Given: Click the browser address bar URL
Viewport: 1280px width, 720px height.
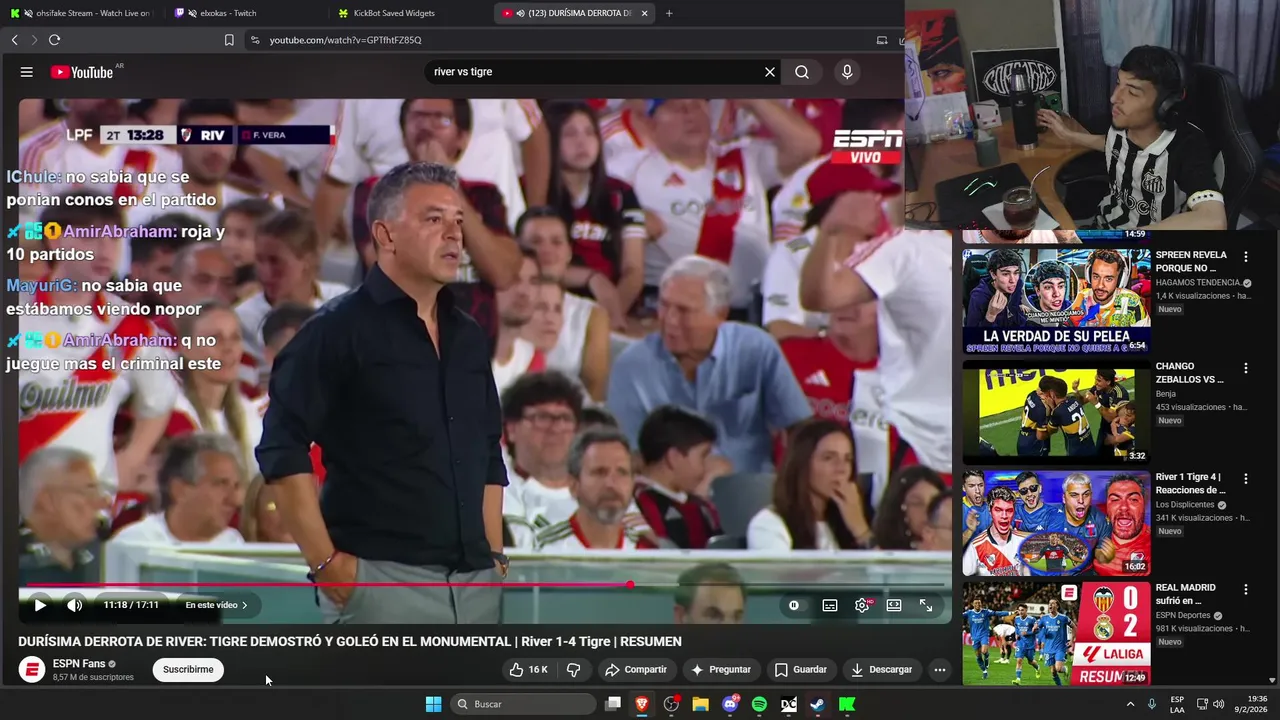Looking at the screenshot, I should [345, 40].
